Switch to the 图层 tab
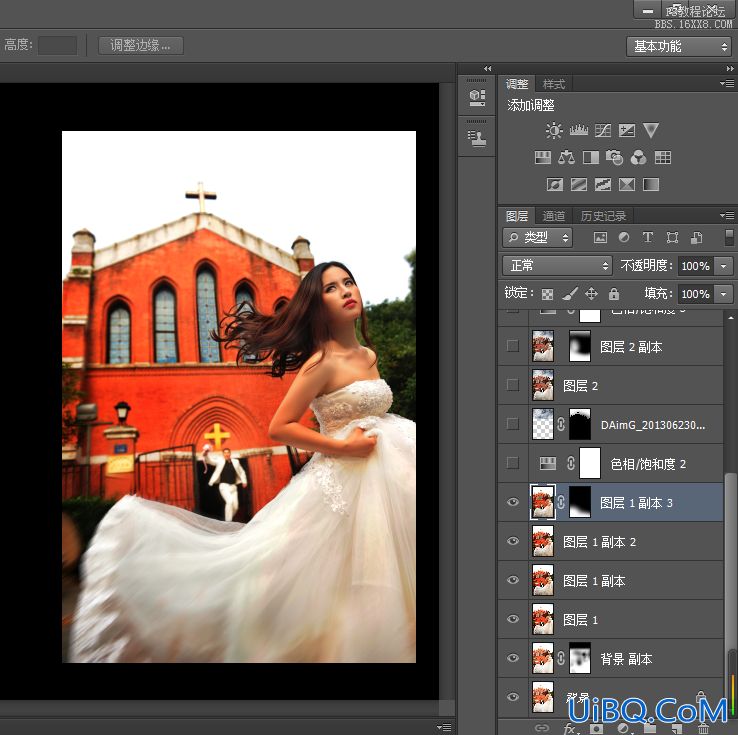Screen dimensions: 738x735 [517, 216]
